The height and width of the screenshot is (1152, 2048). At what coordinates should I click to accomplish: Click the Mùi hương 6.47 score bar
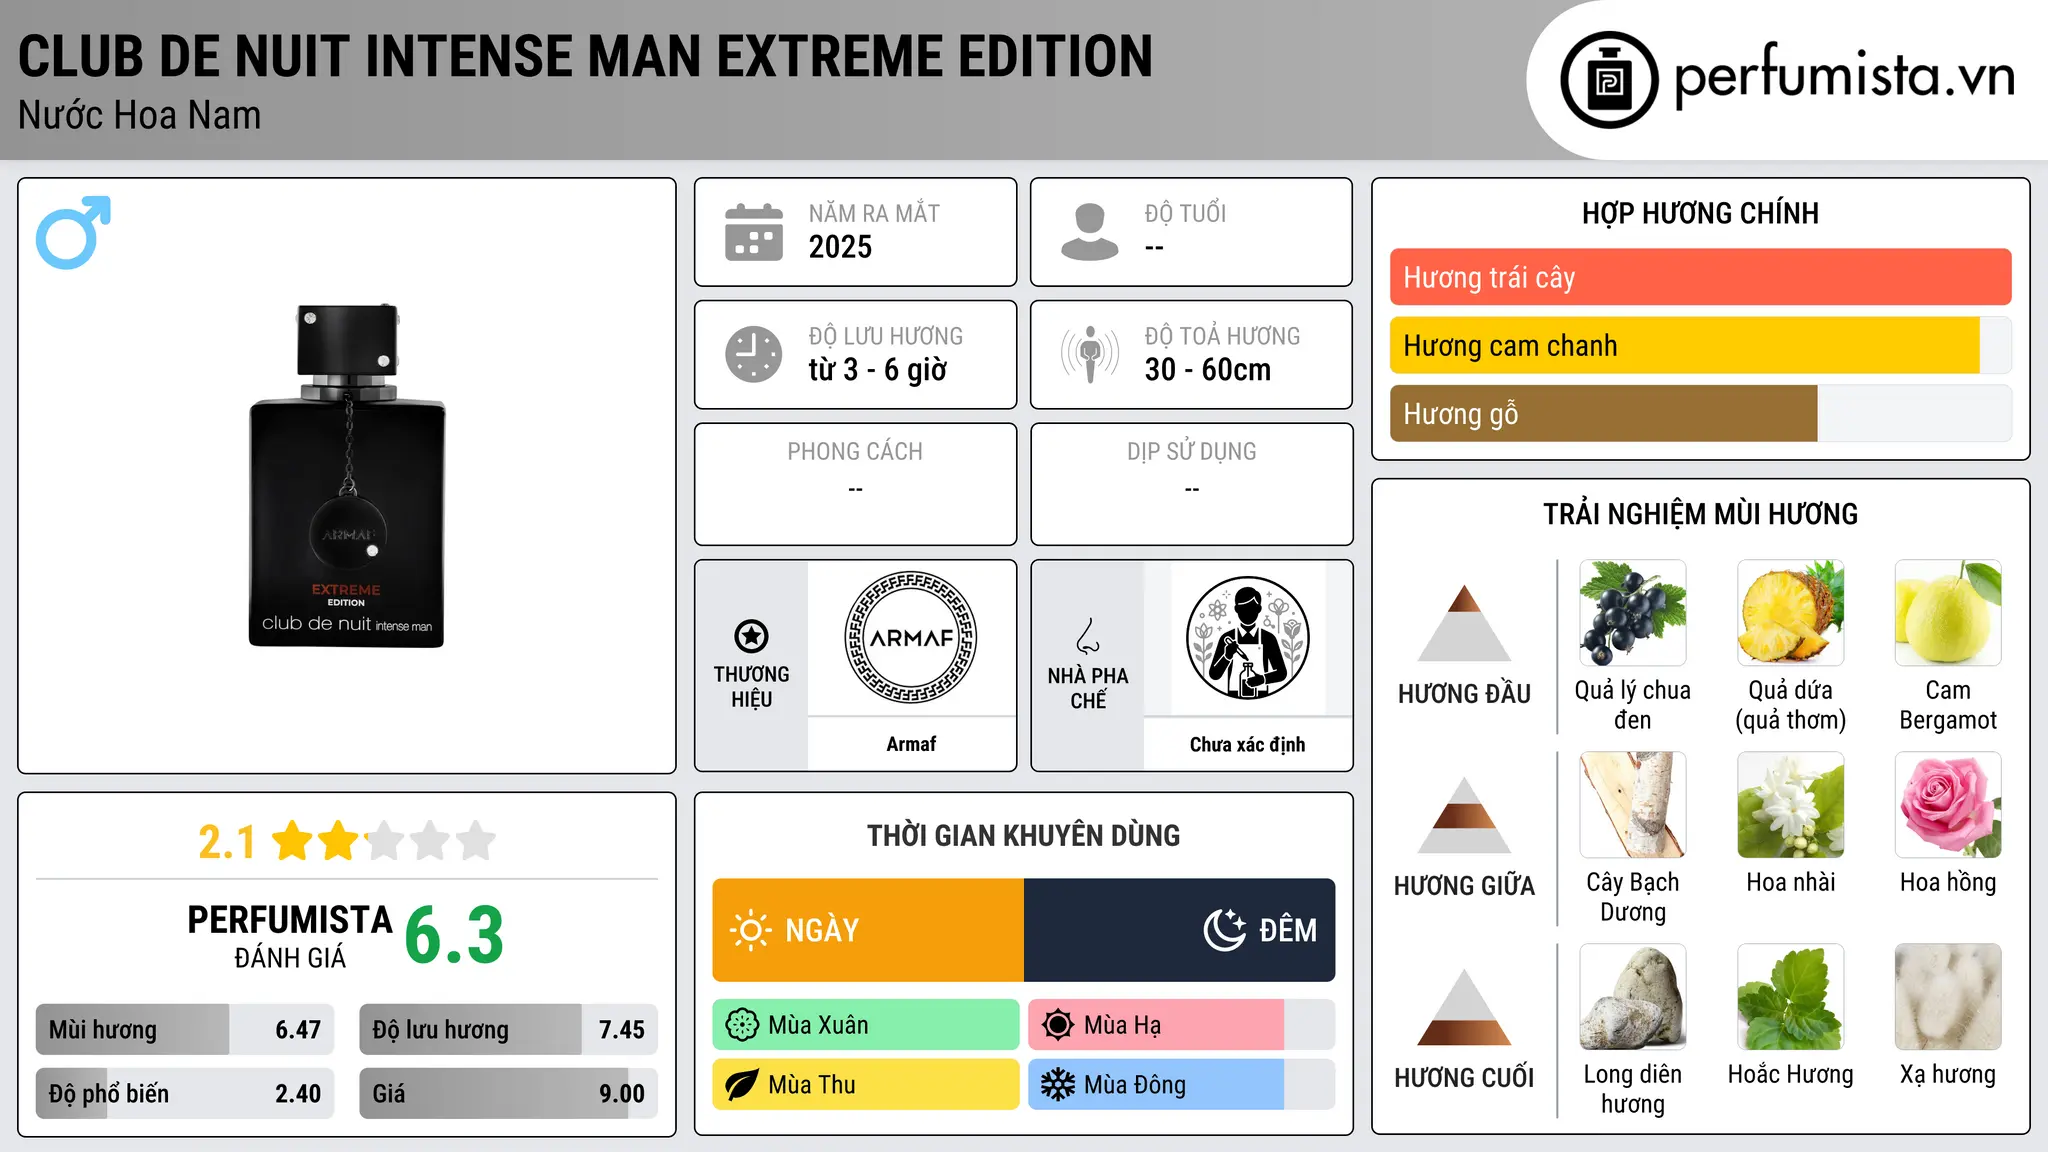click(185, 1029)
